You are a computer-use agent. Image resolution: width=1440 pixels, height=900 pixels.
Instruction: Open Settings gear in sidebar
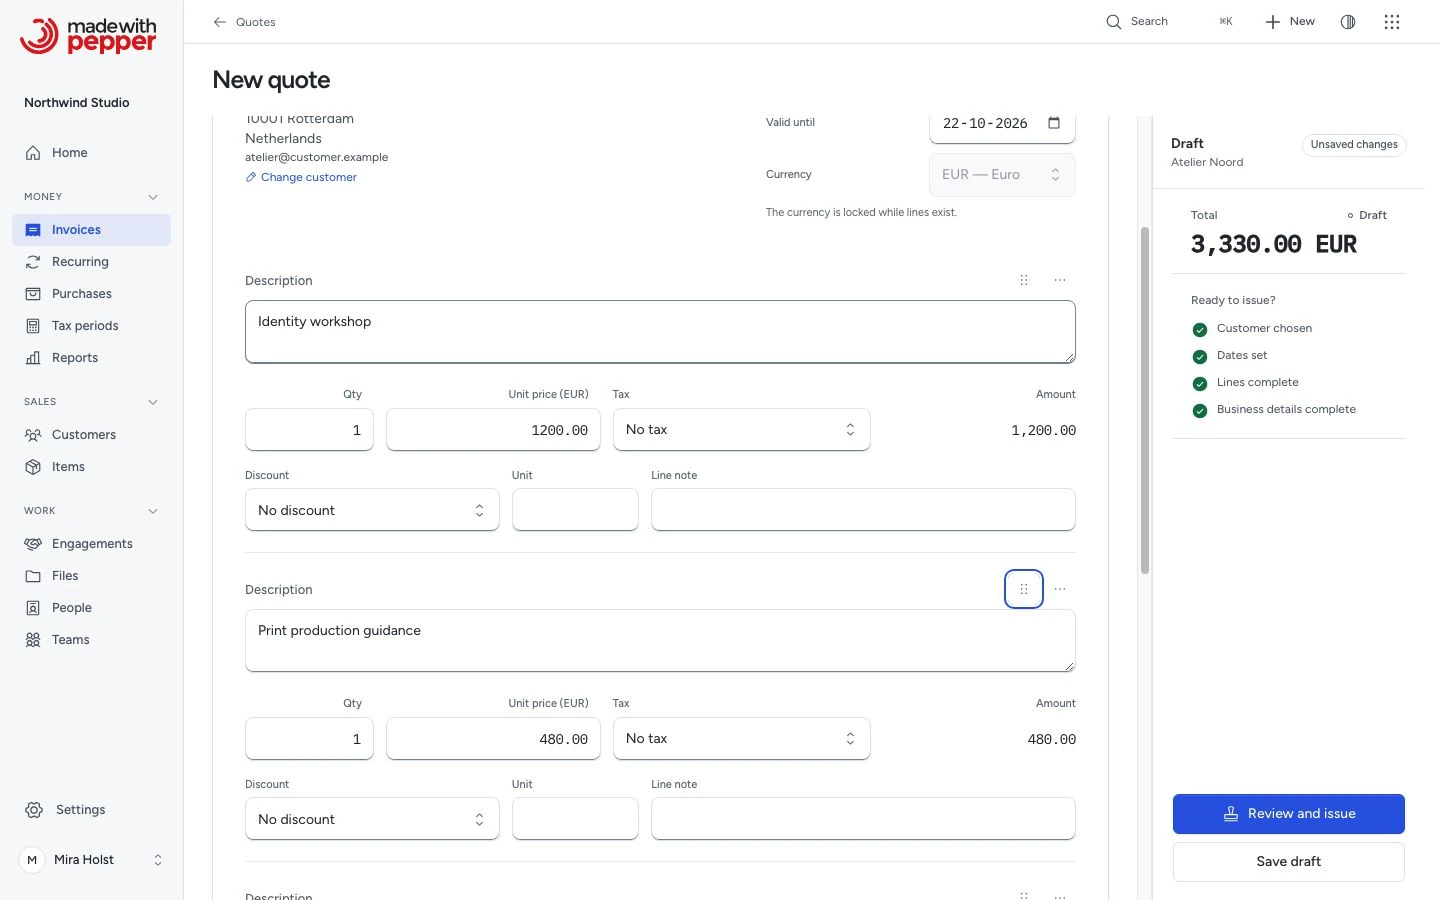(34, 810)
